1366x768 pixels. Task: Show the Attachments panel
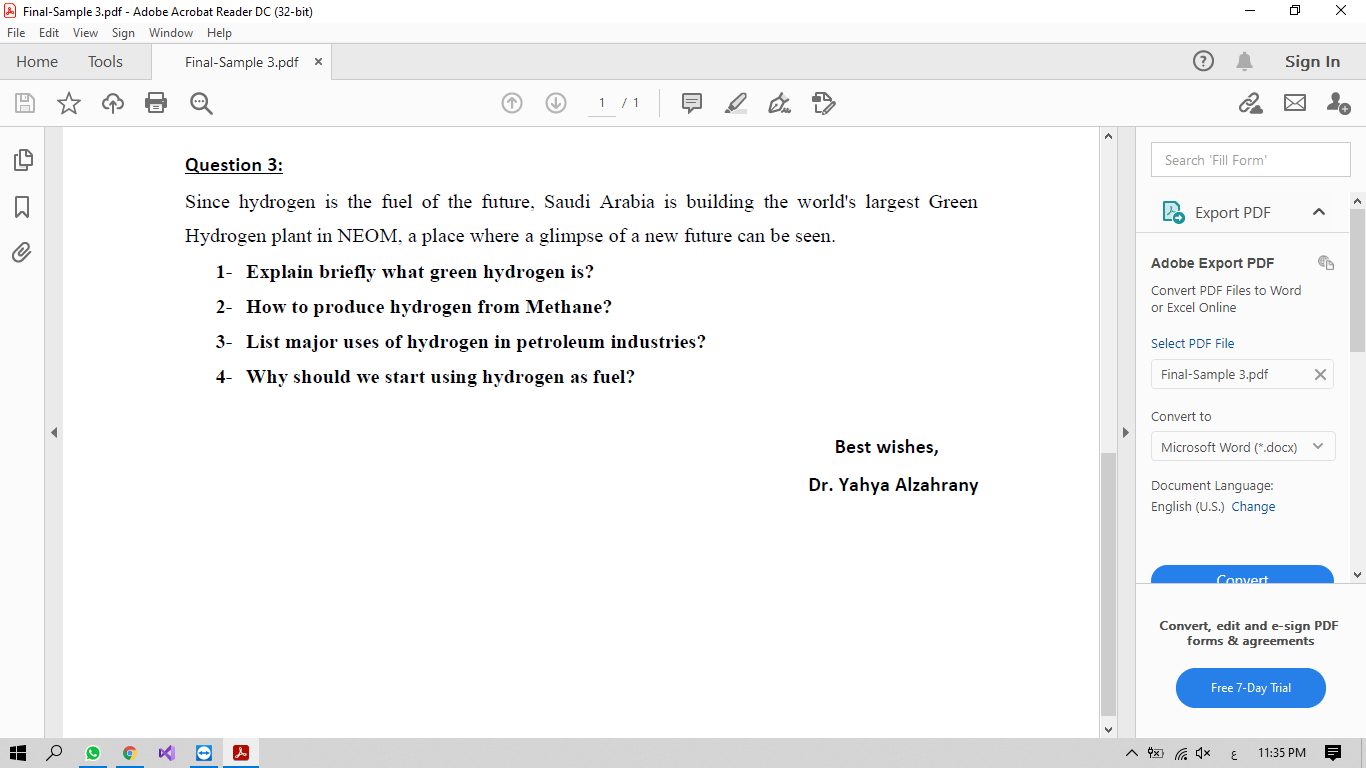21,252
